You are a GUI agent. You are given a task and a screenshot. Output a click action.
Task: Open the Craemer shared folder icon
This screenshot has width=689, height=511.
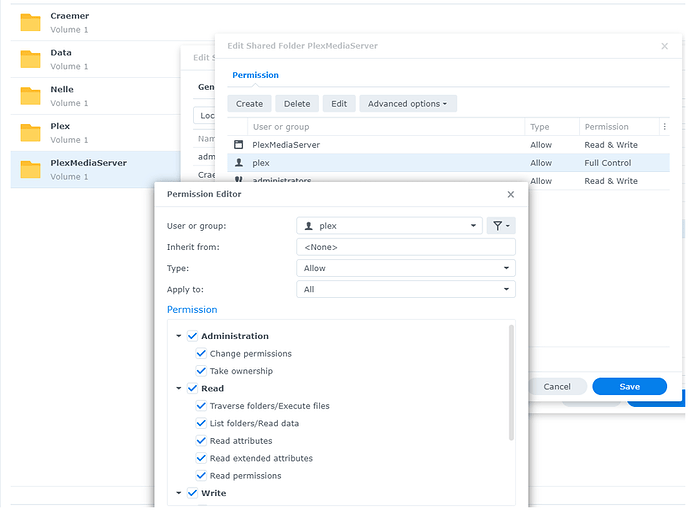[30, 22]
